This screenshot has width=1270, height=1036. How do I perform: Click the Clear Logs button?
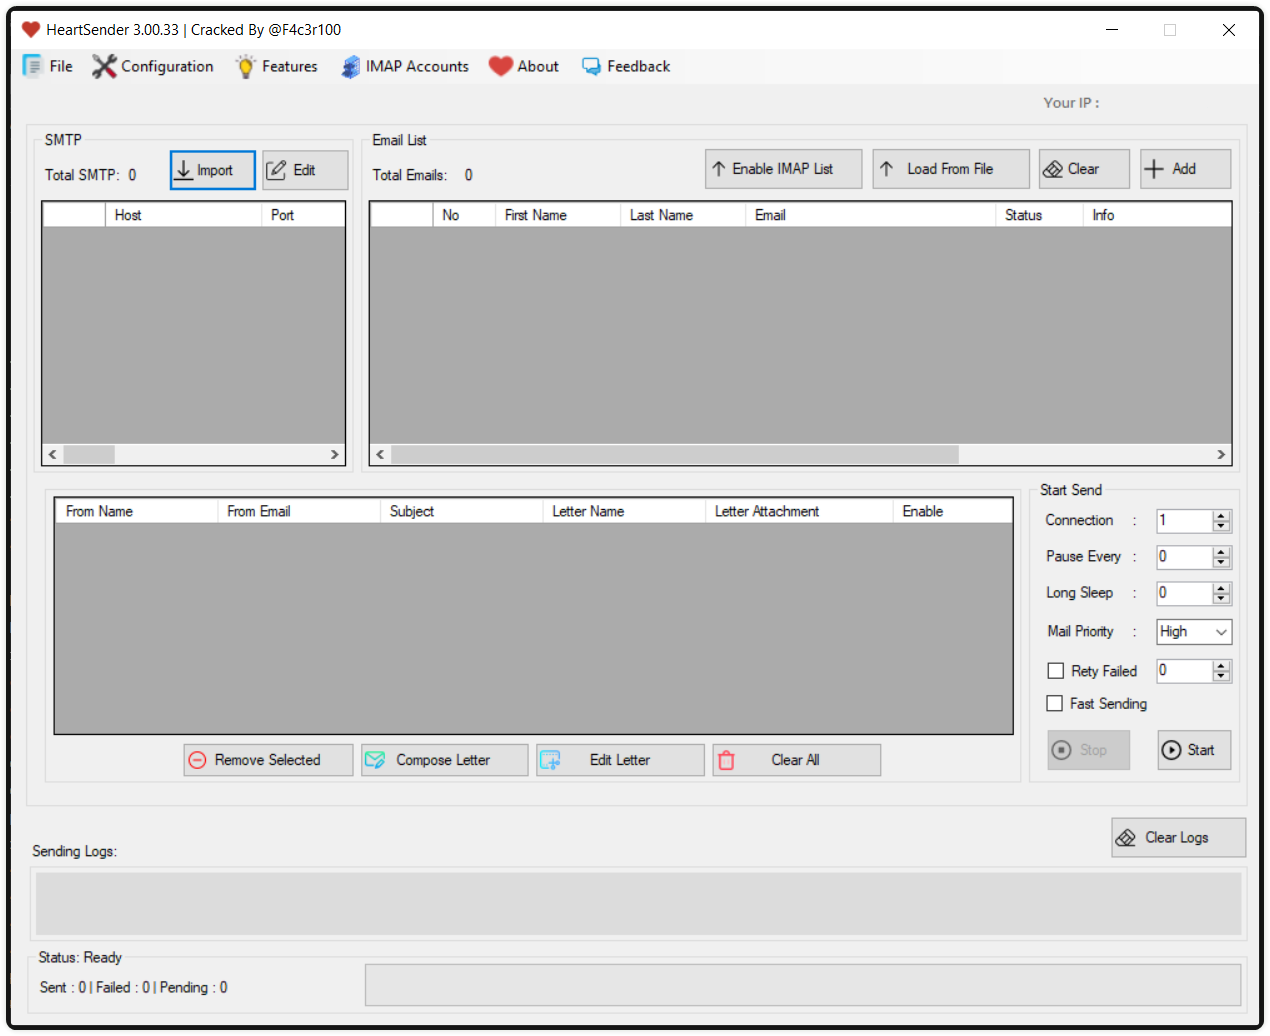pos(1178,838)
